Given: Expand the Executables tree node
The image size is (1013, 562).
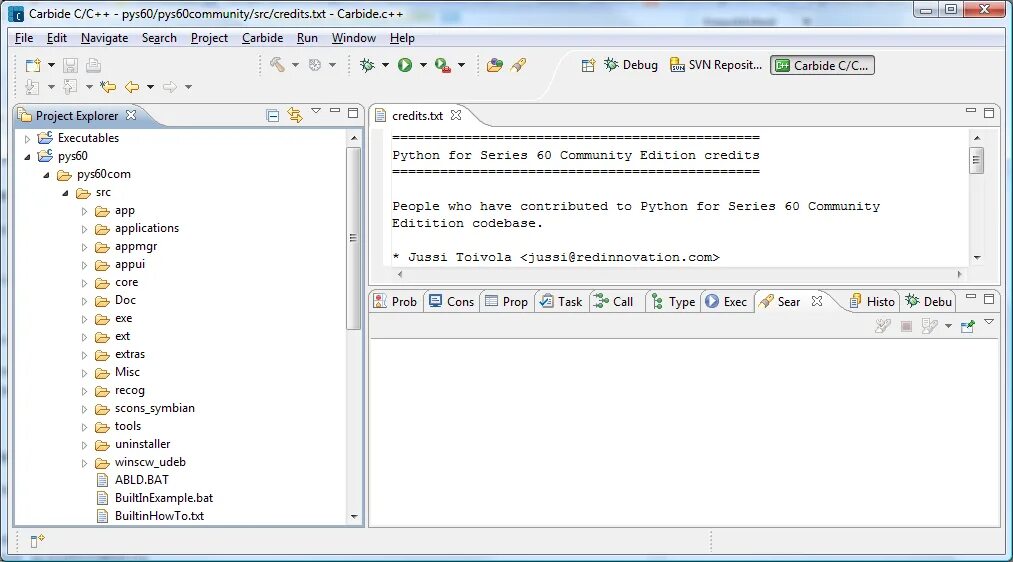Looking at the screenshot, I should pyautogui.click(x=27, y=138).
